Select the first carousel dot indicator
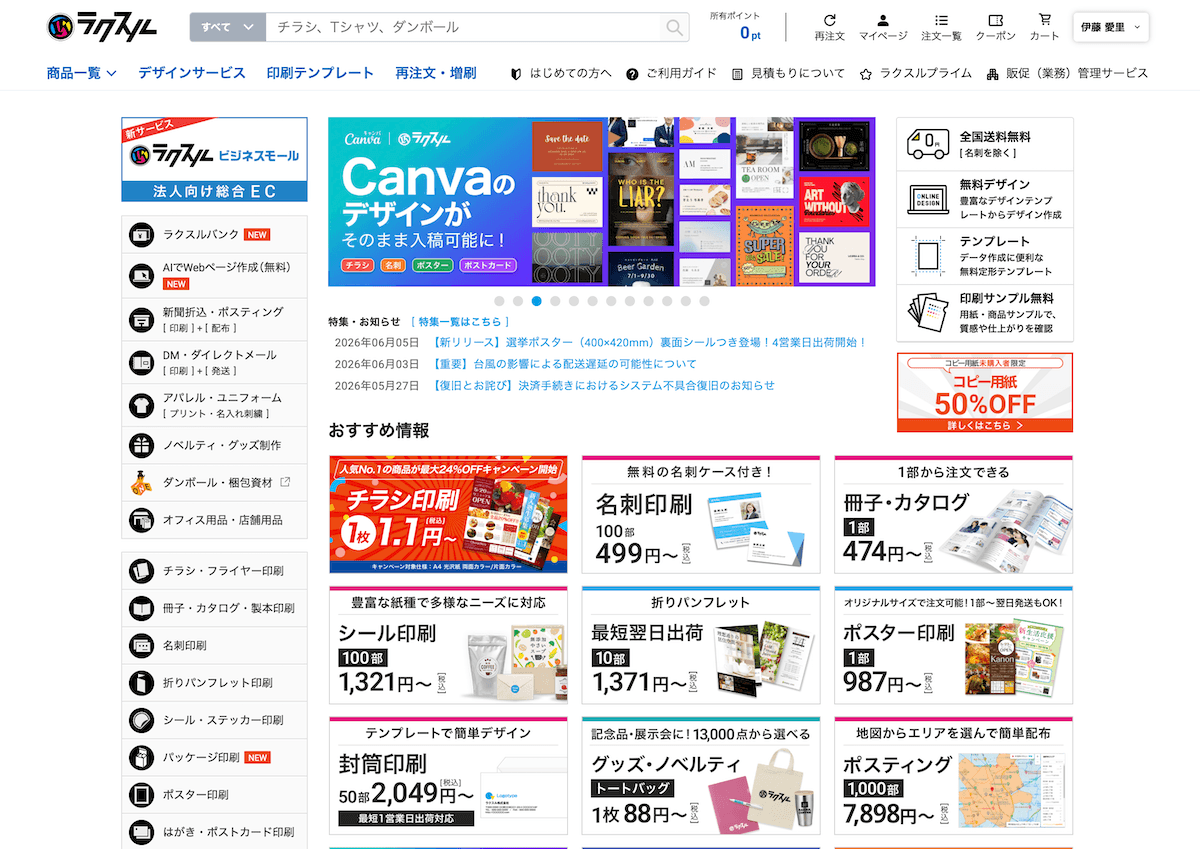This screenshot has width=1200, height=849. coord(499,300)
